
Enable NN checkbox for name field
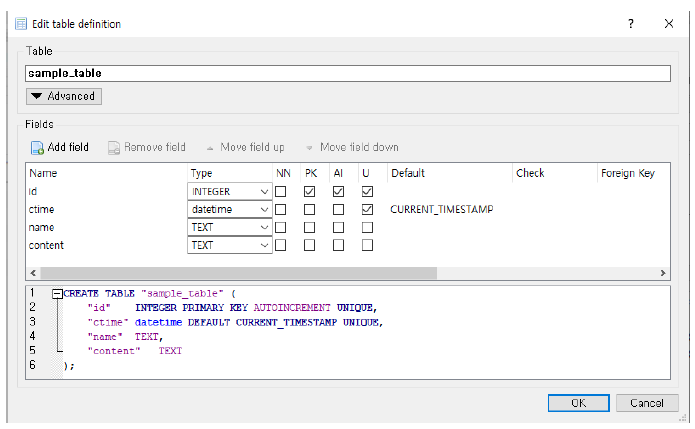point(281,227)
